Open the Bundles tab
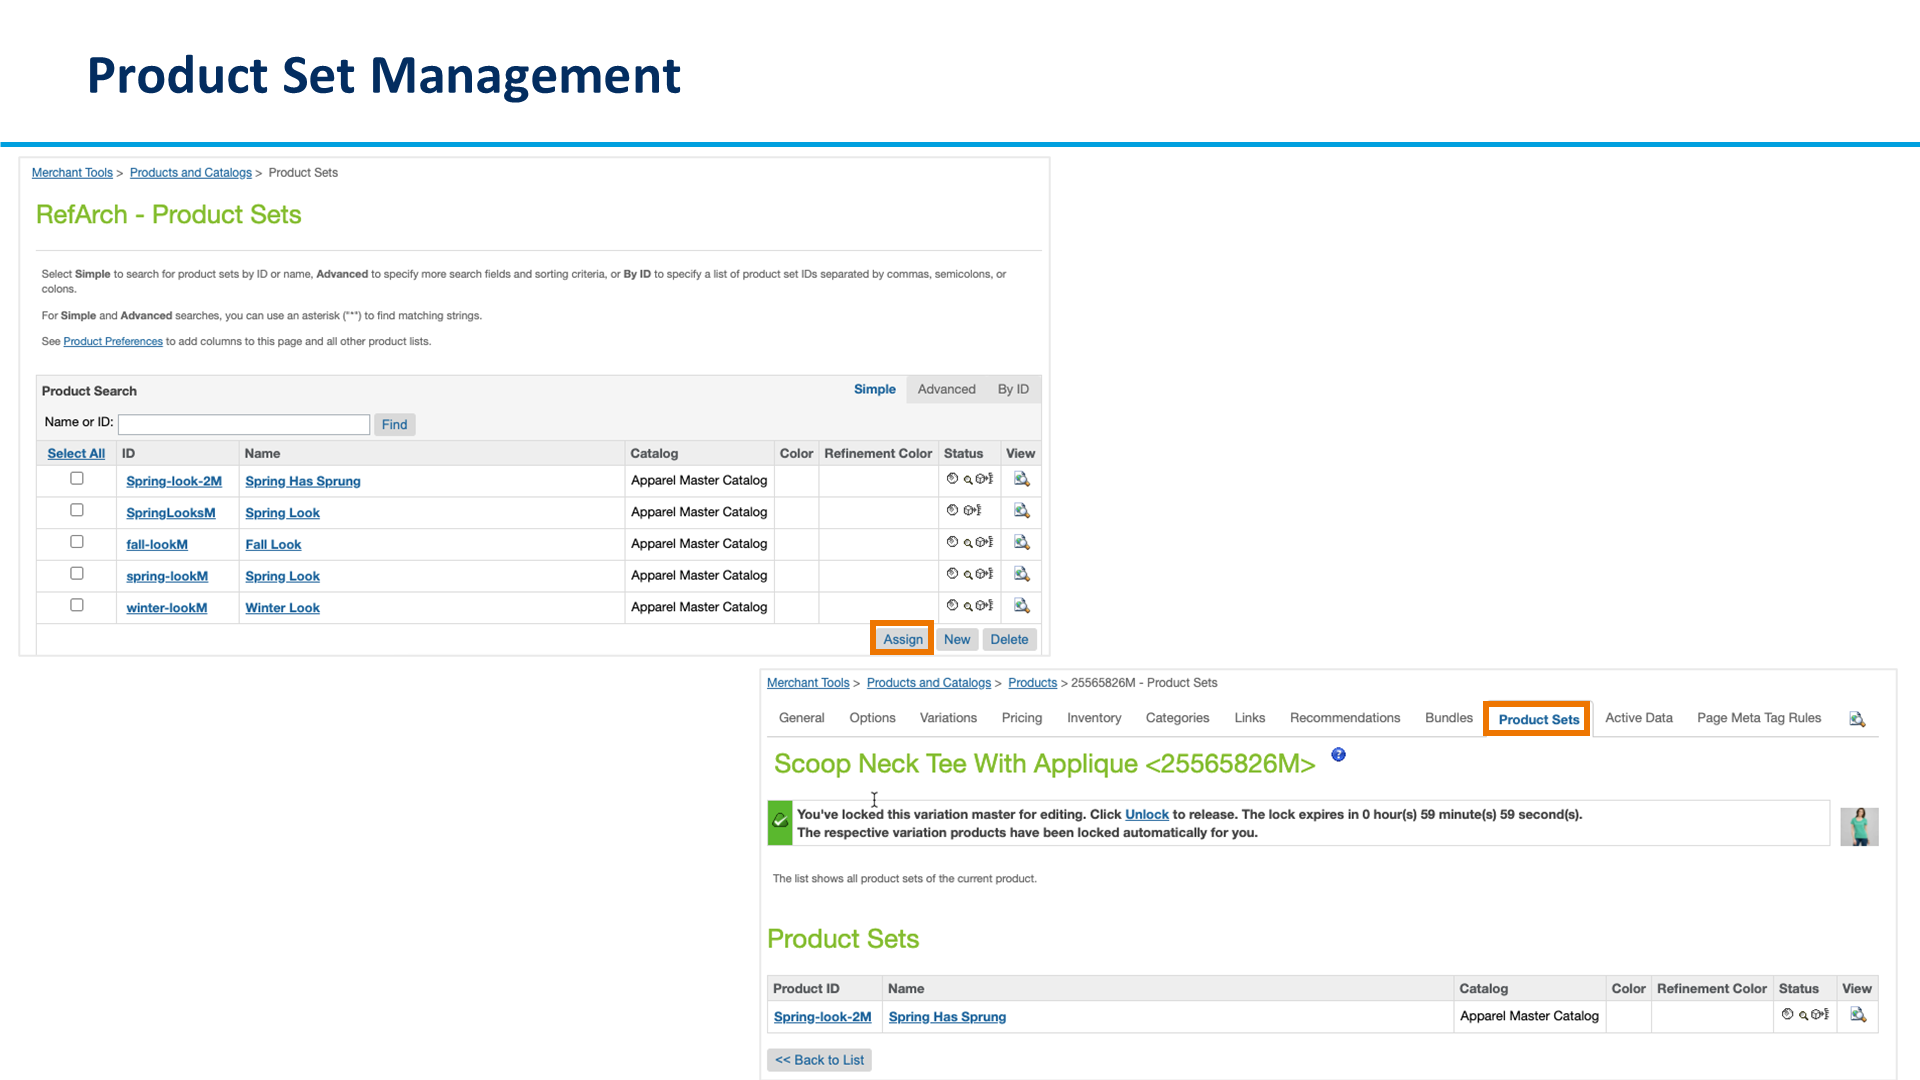The width and height of the screenshot is (1920, 1080). tap(1448, 718)
